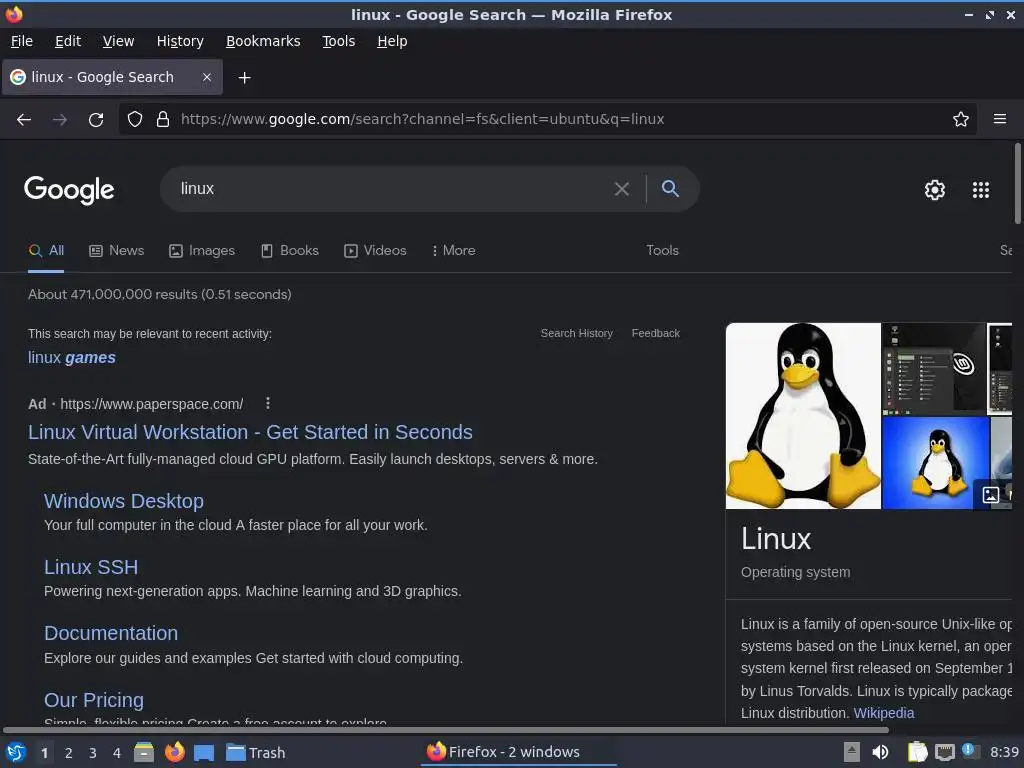Click the dark desktop screenshot thumbnail
Viewport: 1024px width, 768px height.
(x=933, y=369)
